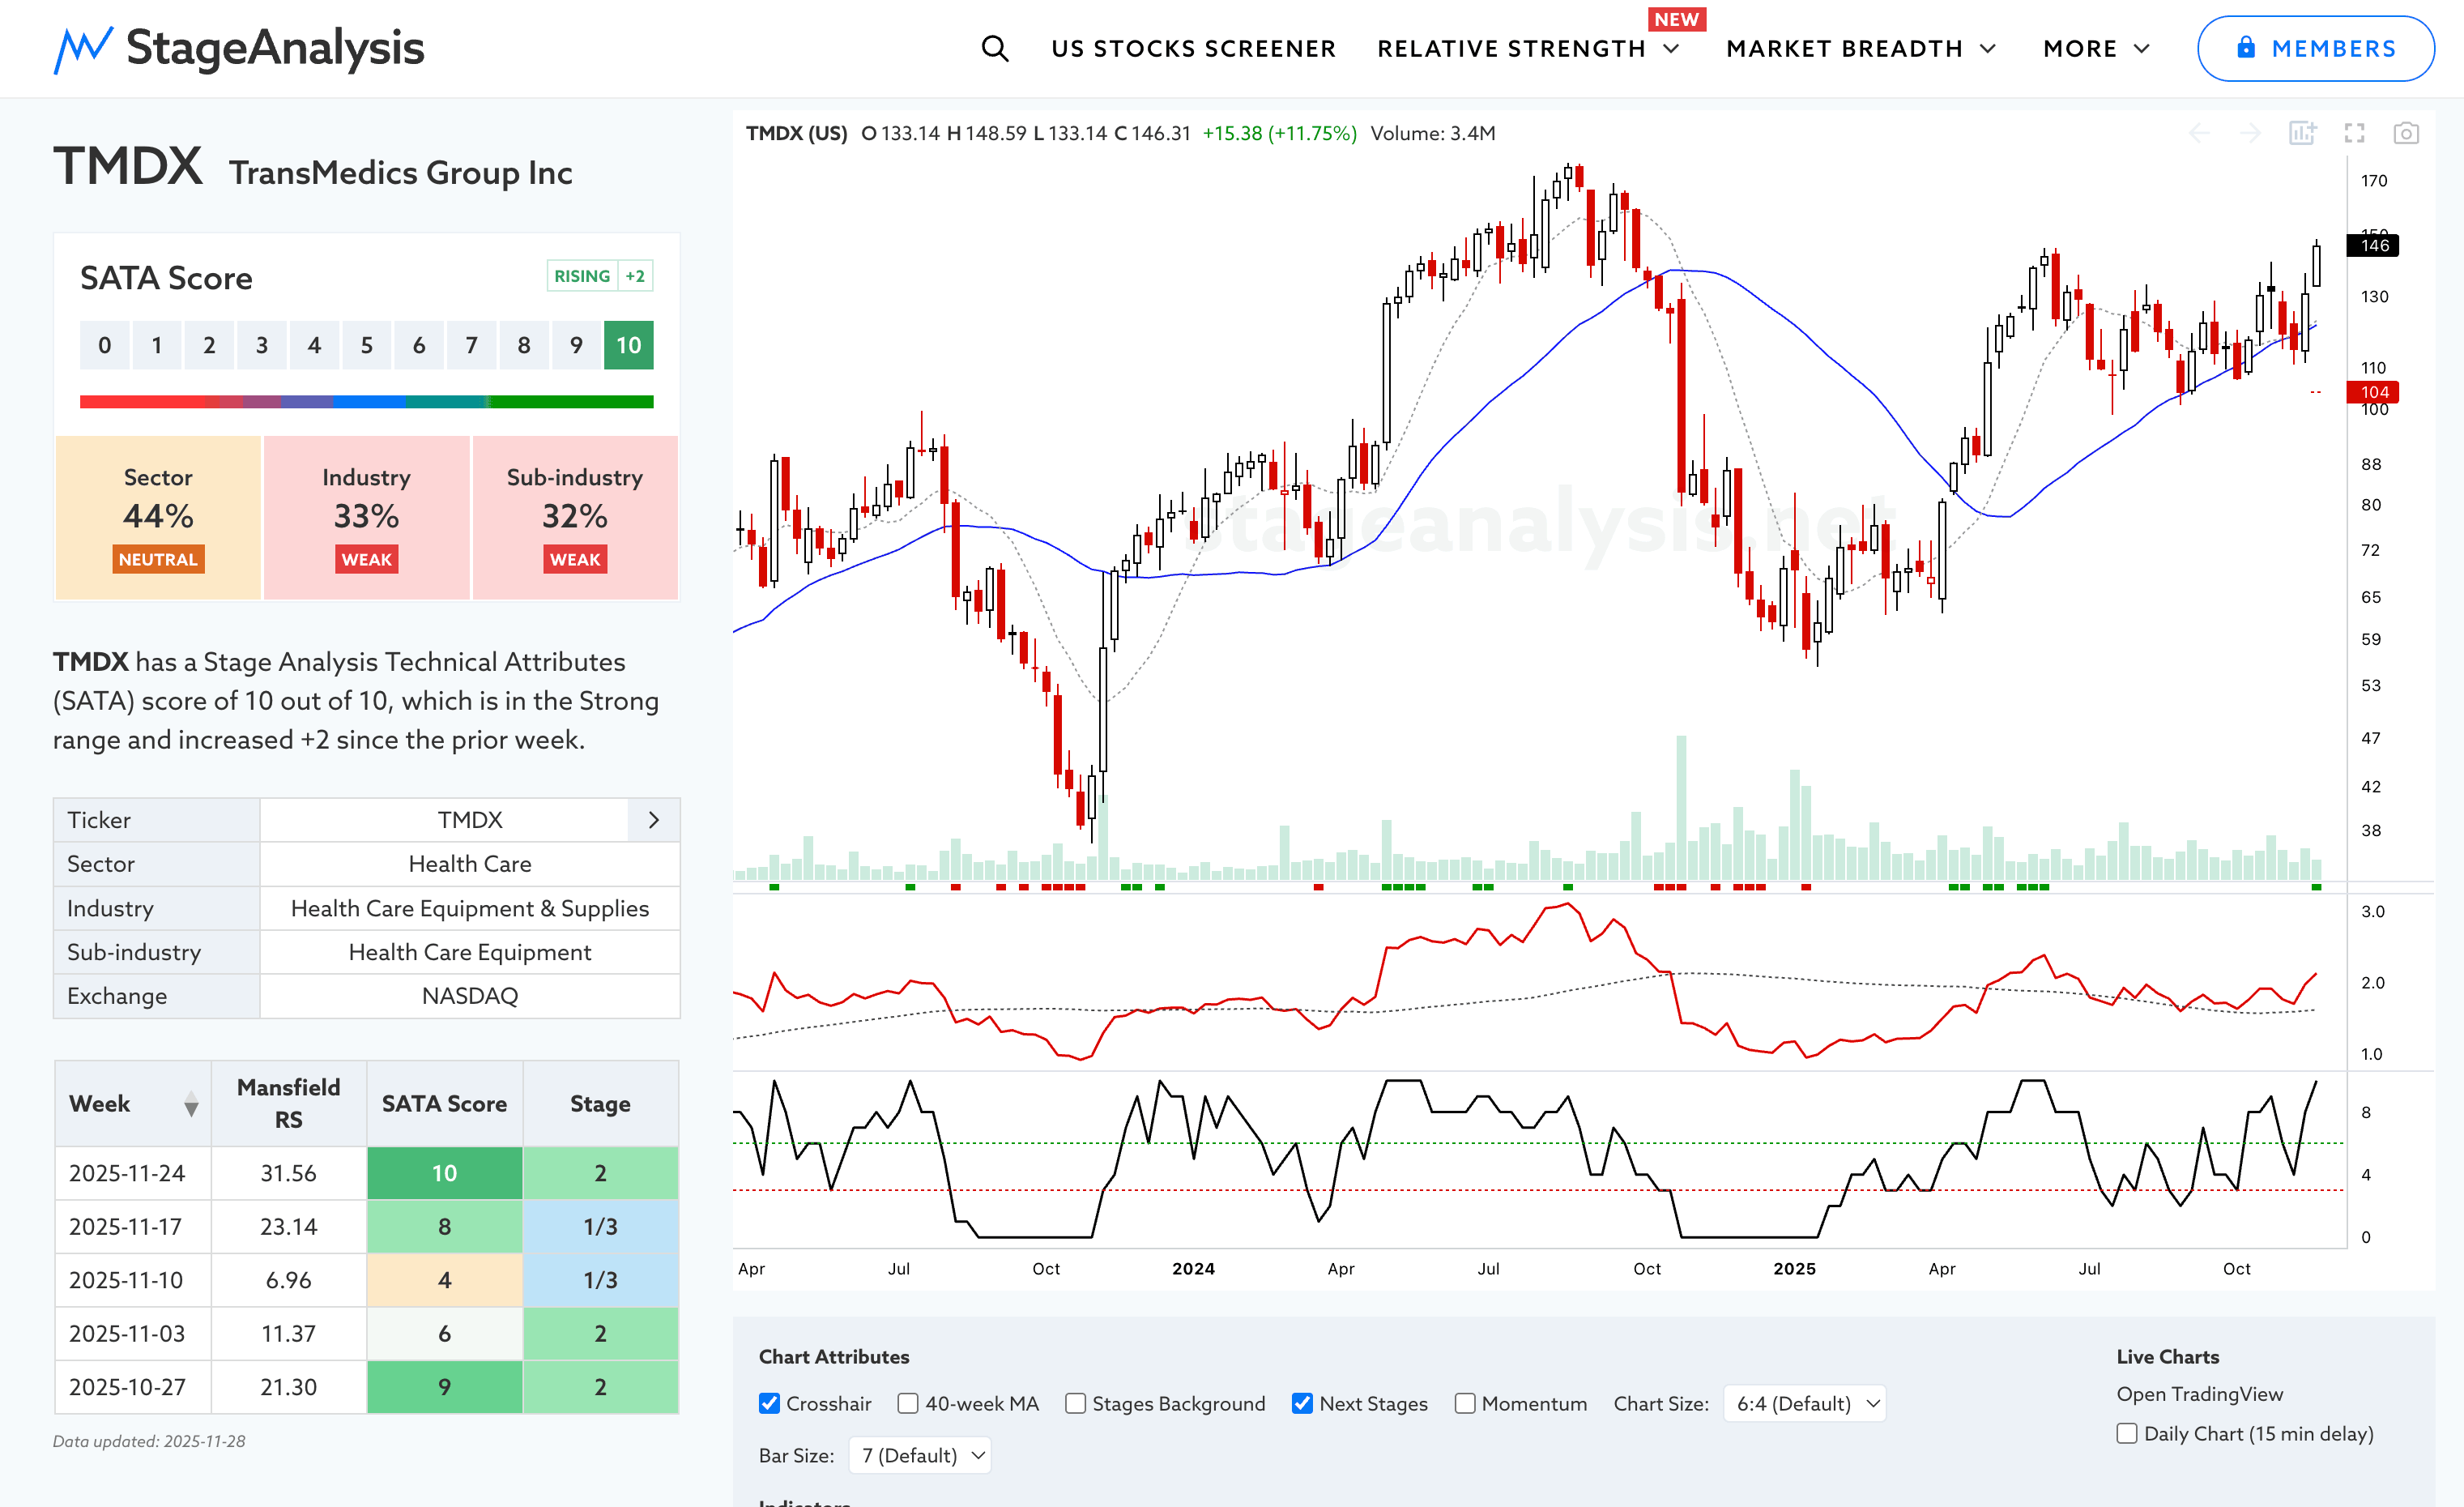Open fullscreen chart mode icon
Screen dimensions: 2464x1507
click(x=2354, y=133)
